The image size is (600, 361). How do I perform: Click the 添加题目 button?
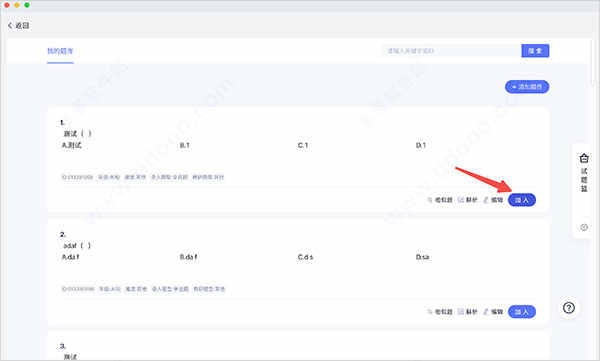coord(527,87)
